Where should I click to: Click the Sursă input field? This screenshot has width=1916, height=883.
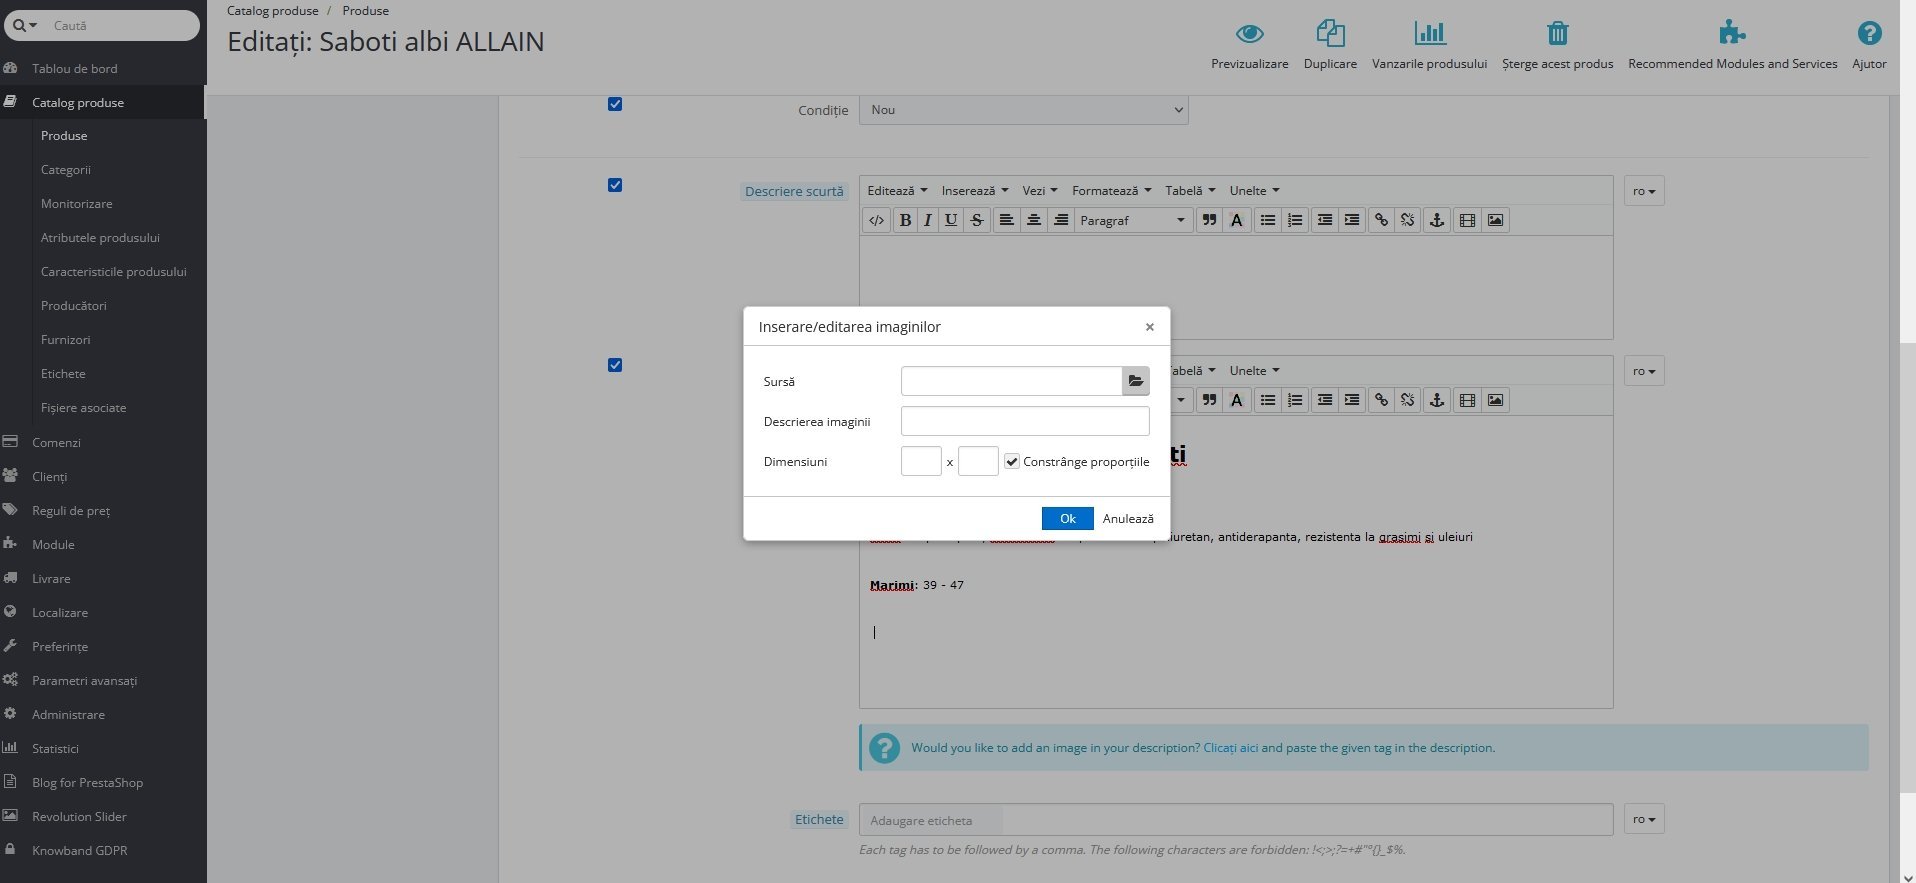pyautogui.click(x=1011, y=381)
